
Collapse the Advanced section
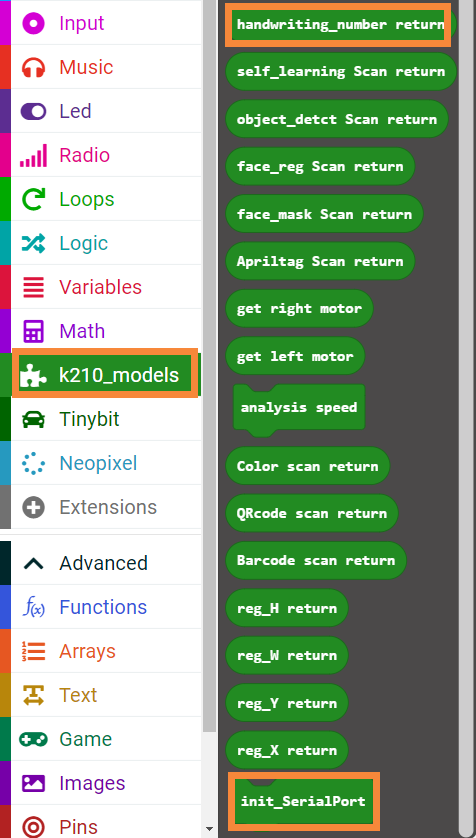tap(106, 563)
